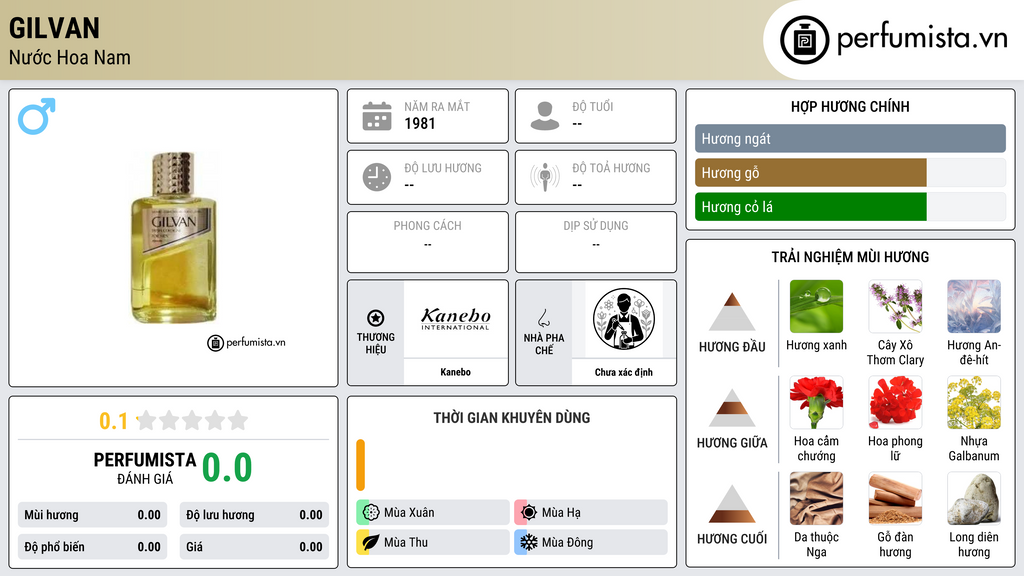Click the nose icon above Nhà pha chế
1024x576 pixels.
point(543,318)
